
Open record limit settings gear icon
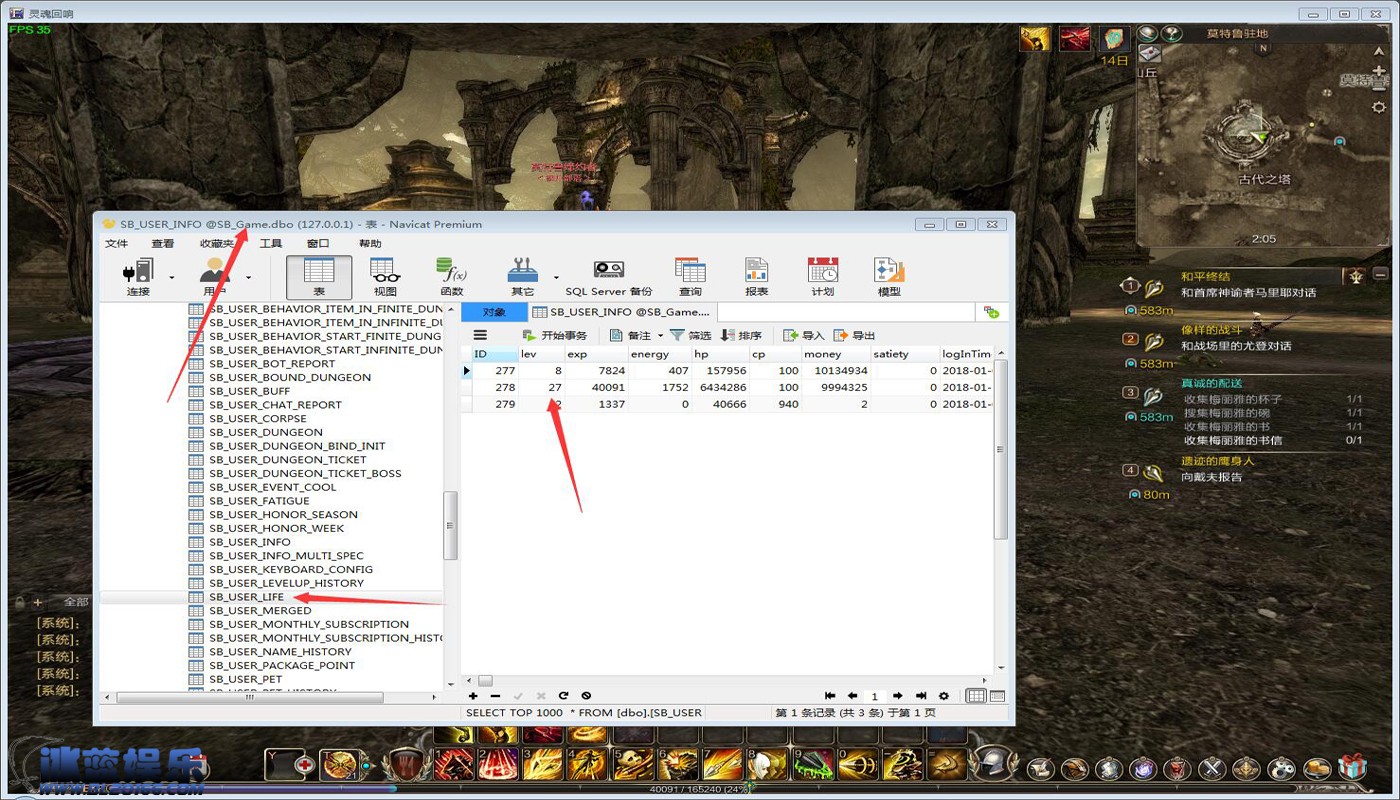[x=944, y=696]
